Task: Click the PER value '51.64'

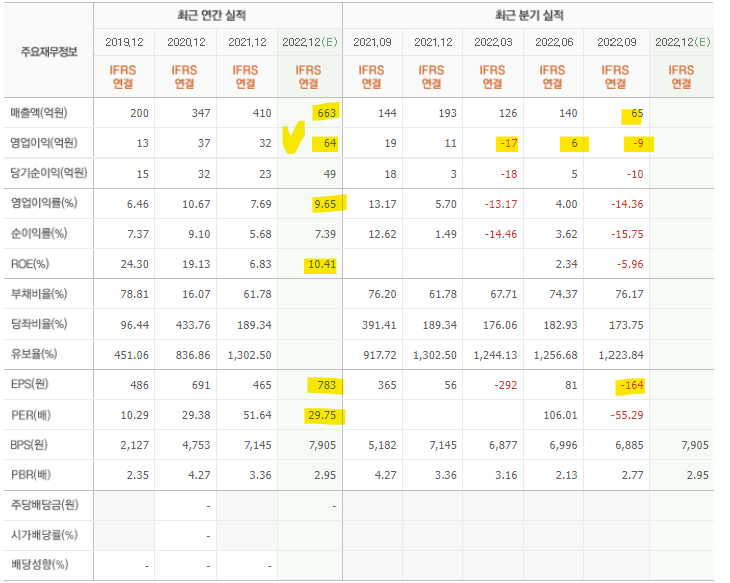Action: (x=257, y=415)
